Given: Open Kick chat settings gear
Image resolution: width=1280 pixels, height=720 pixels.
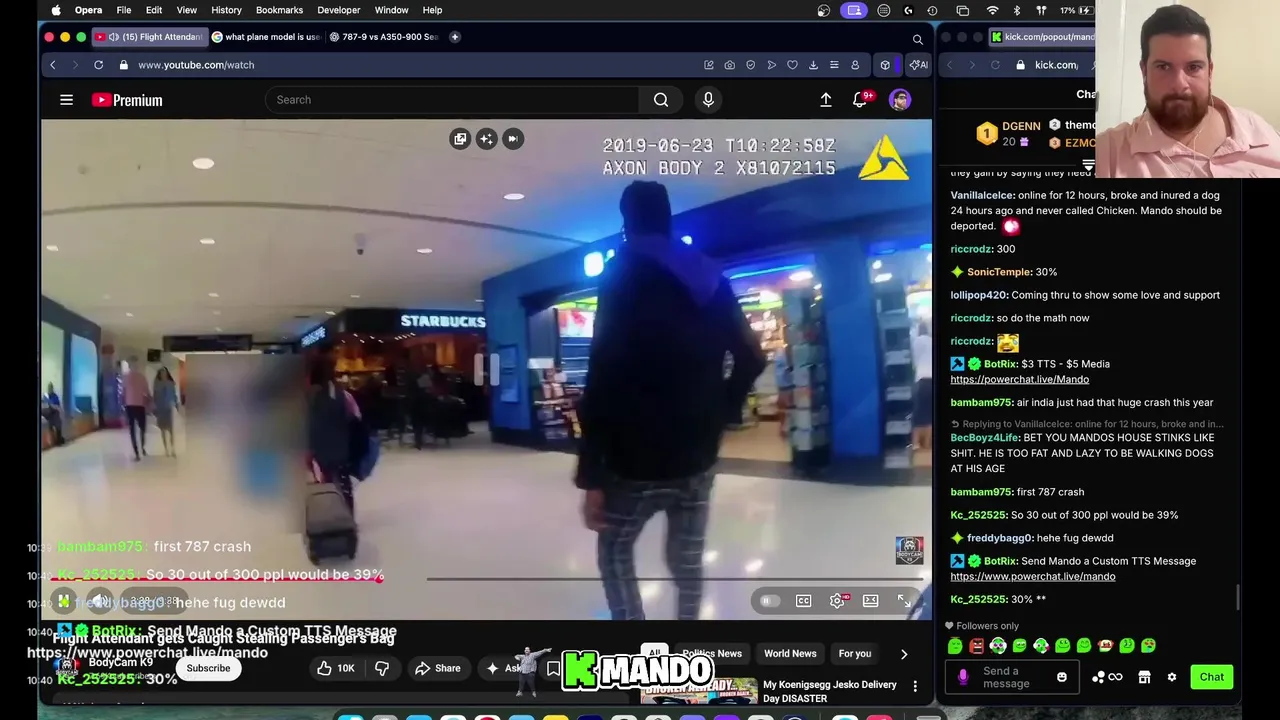Looking at the screenshot, I should 1172,677.
